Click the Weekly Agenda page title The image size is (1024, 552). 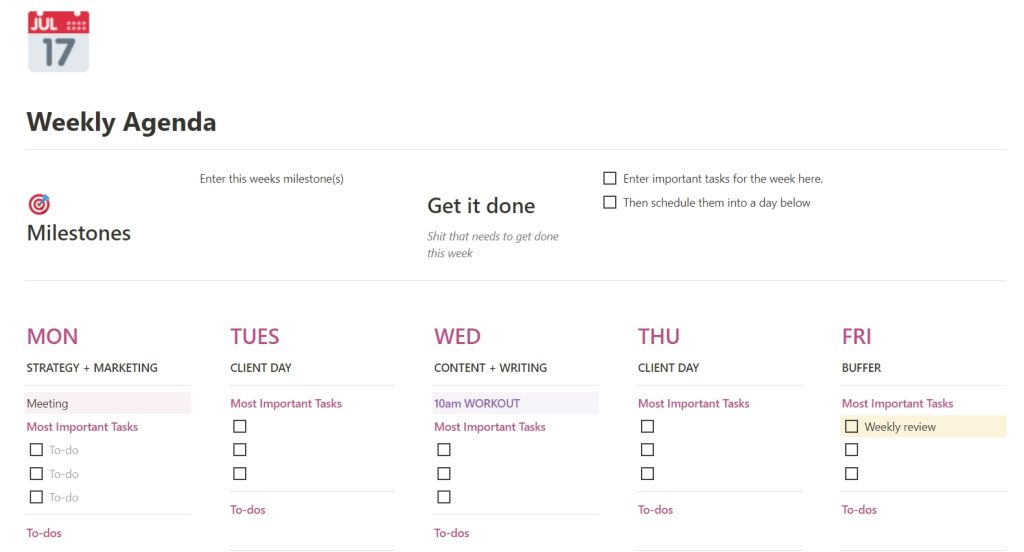[121, 122]
